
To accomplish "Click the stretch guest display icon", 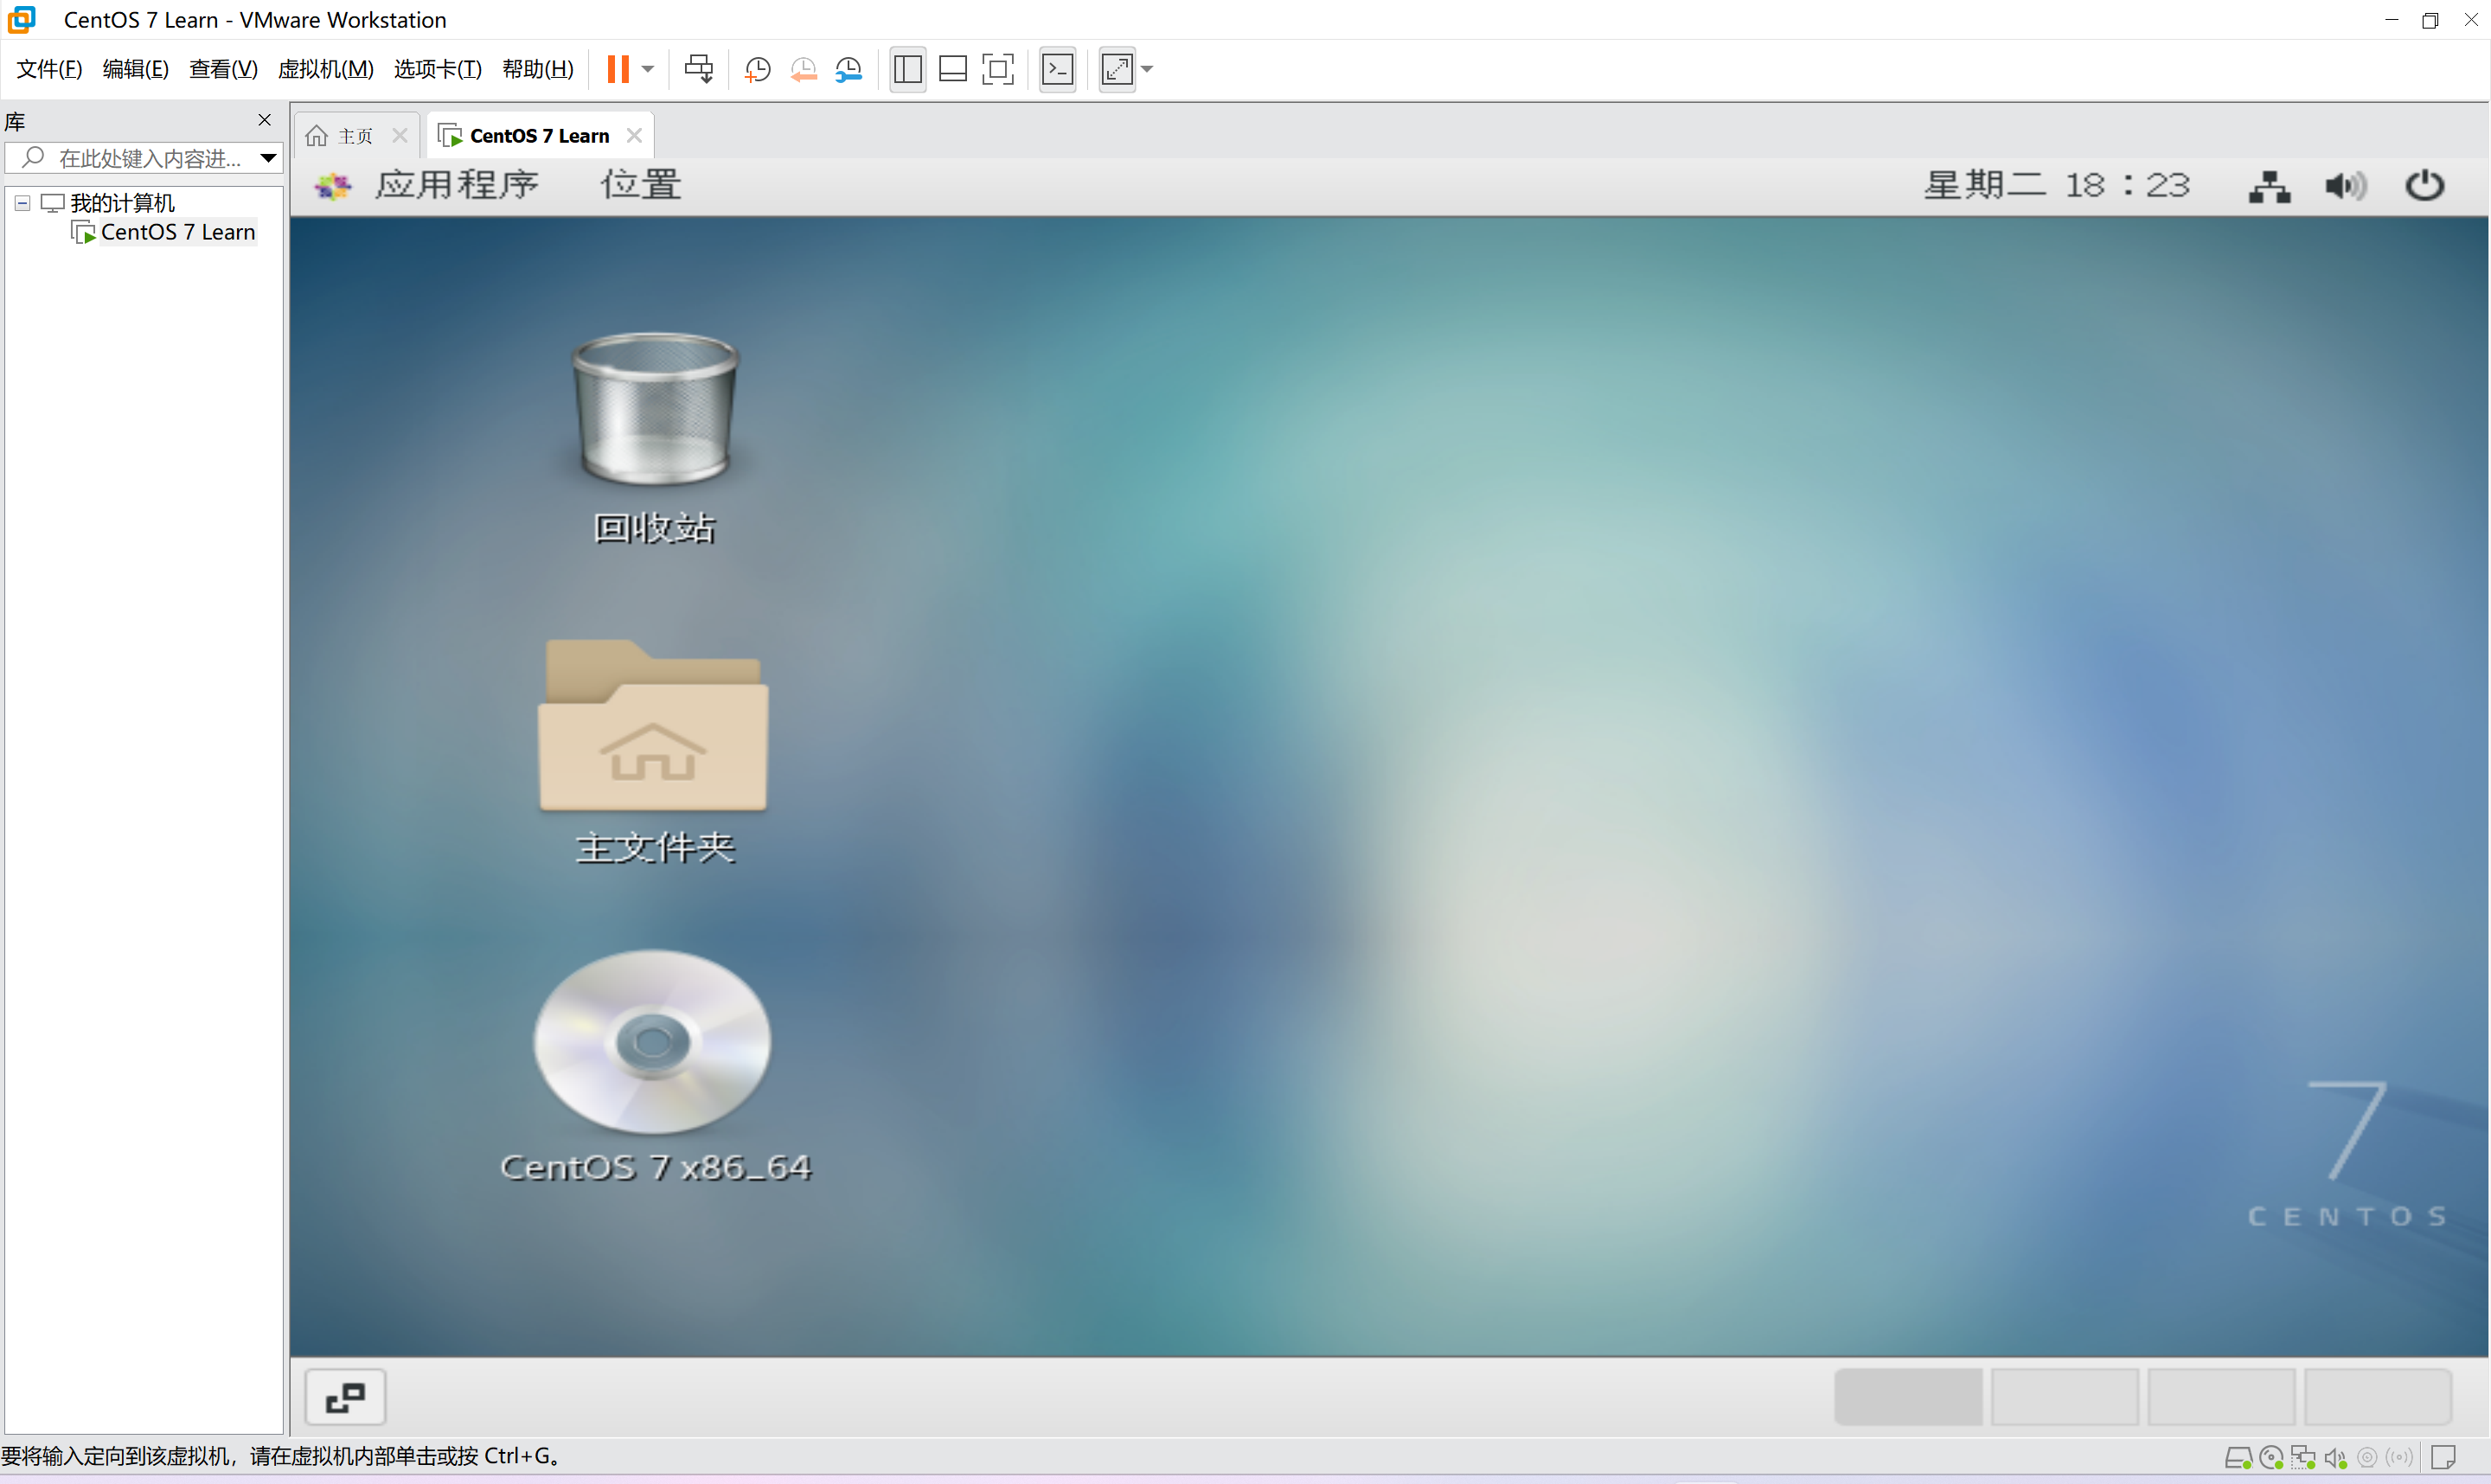I will [1117, 69].
